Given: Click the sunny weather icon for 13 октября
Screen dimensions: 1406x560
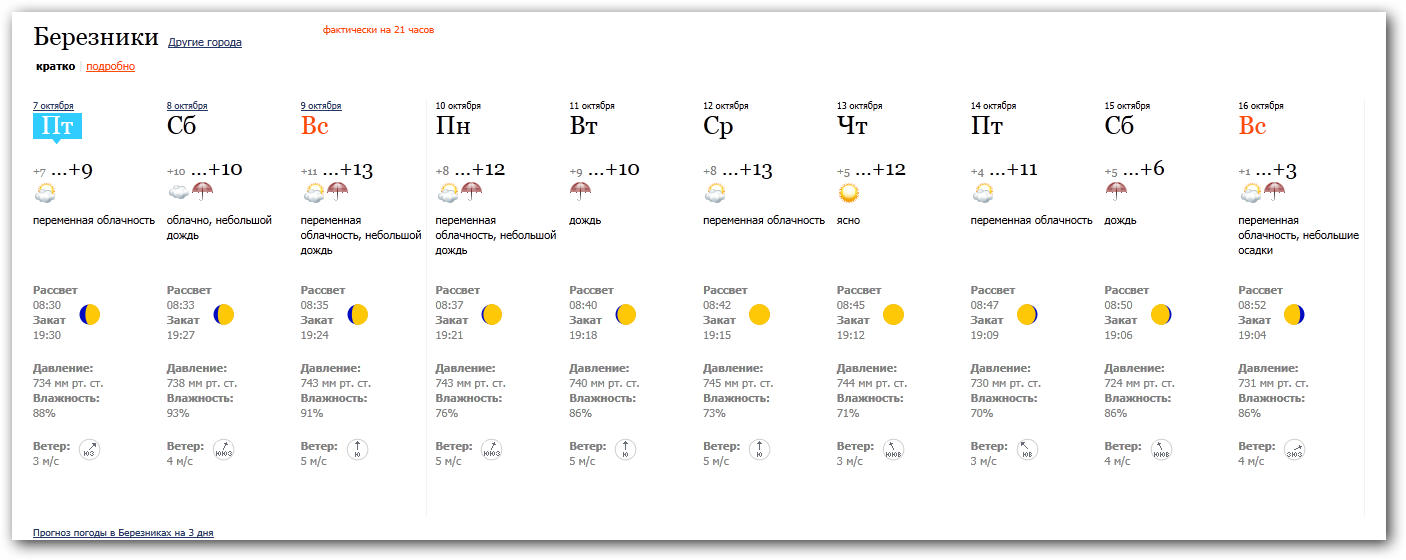Looking at the screenshot, I should pyautogui.click(x=849, y=193).
